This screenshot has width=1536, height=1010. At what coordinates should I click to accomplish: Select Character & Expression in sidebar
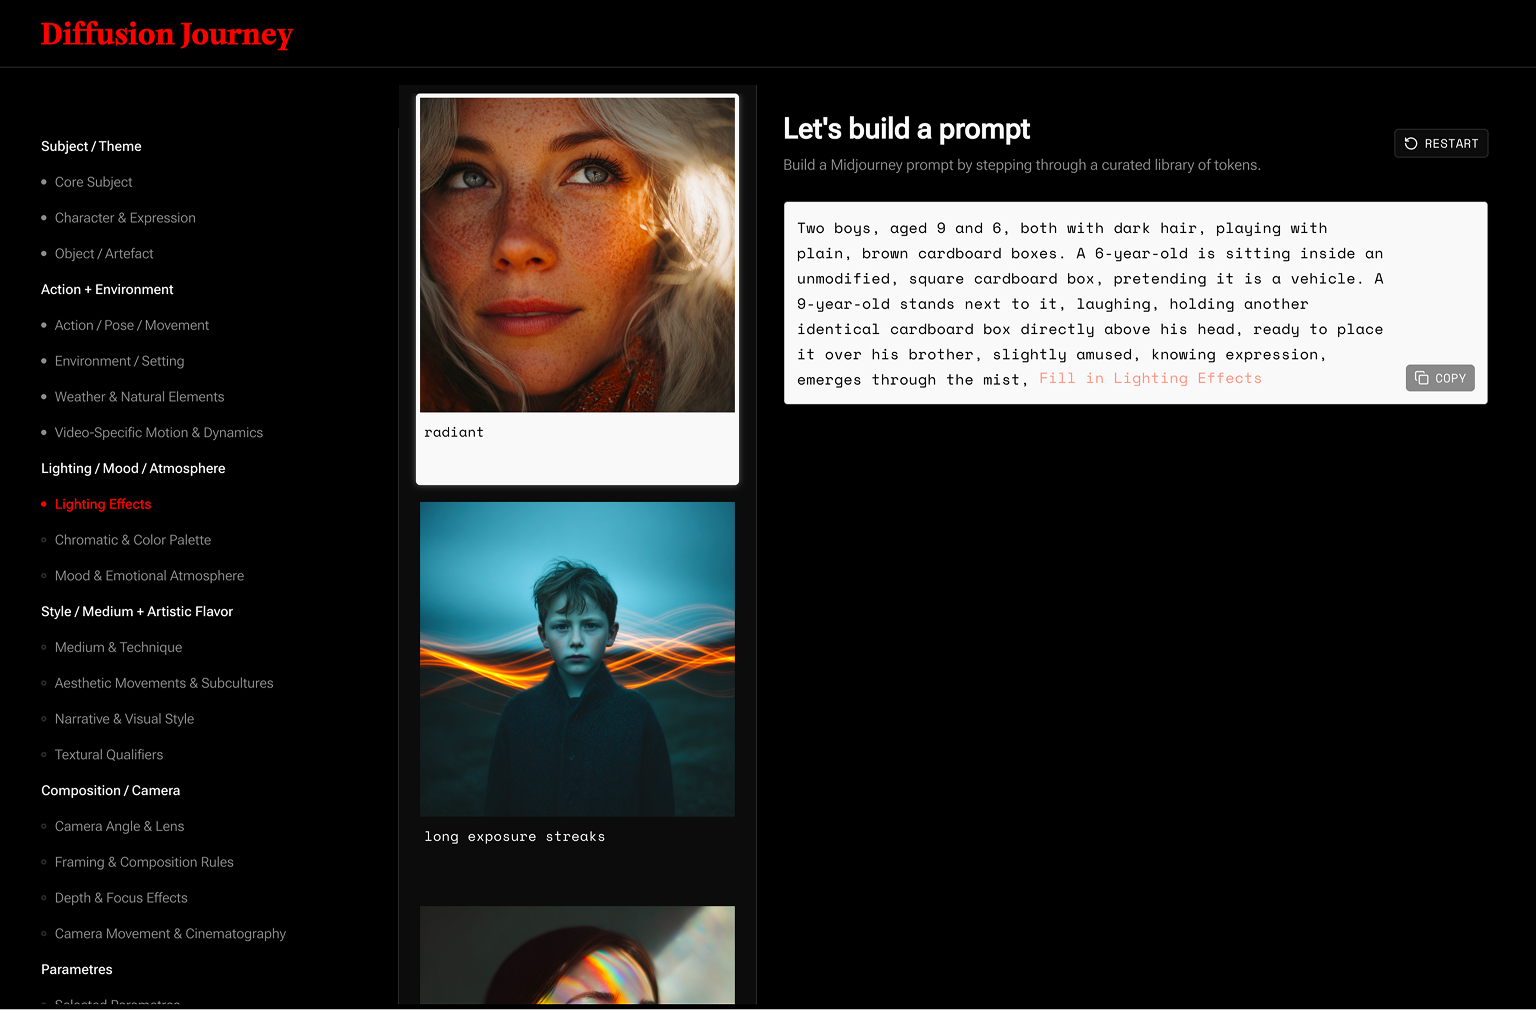[x=125, y=218]
